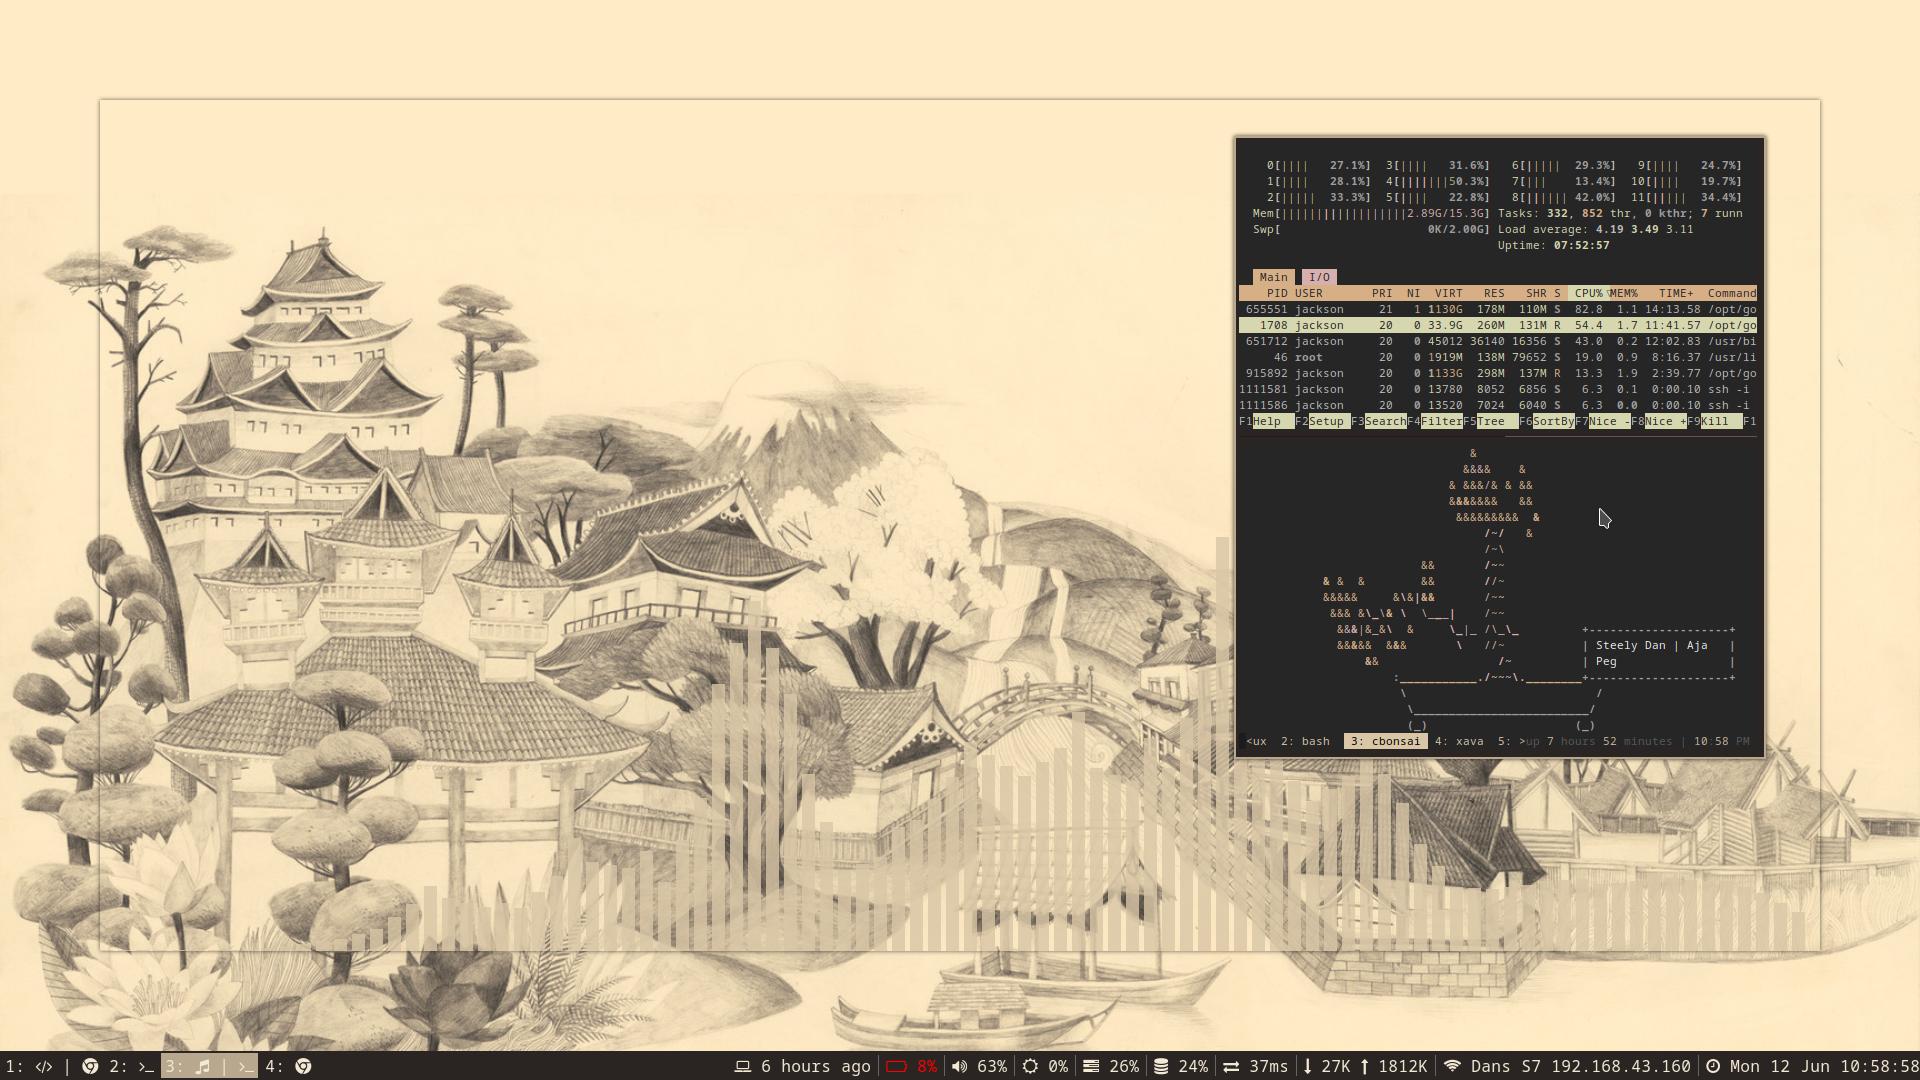Screen dimensions: 1920x1080
Task: Open workspace 1 code icon
Action: point(43,1066)
